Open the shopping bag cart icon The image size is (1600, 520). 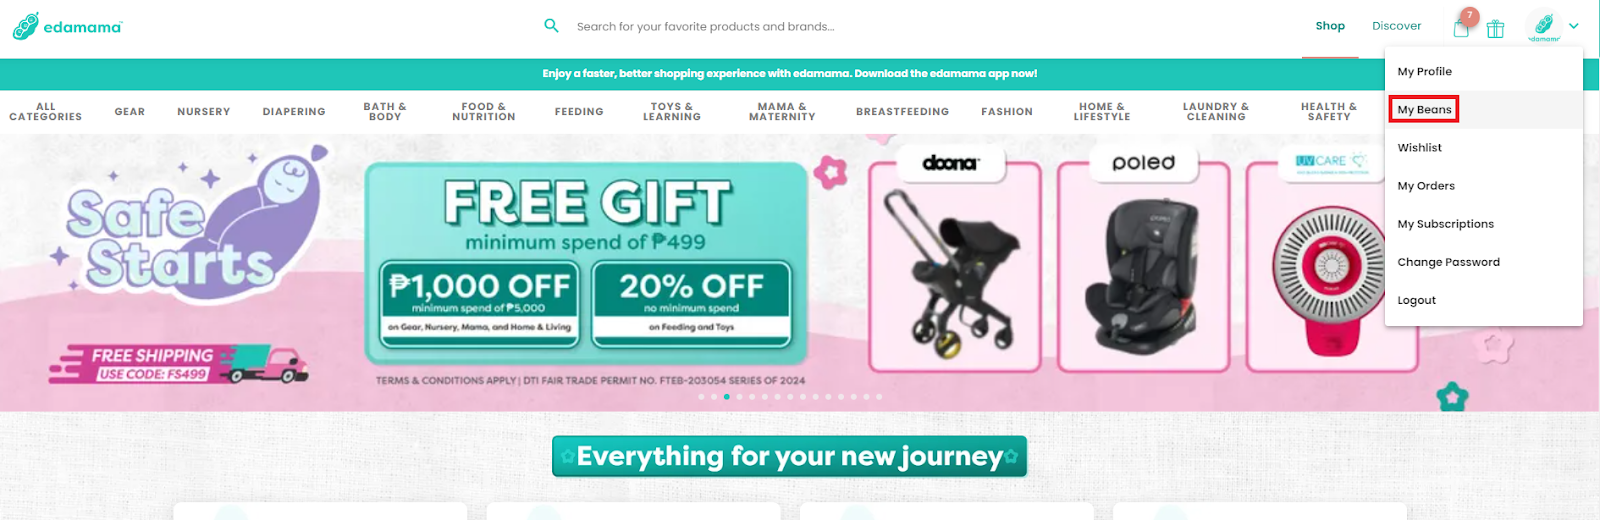coord(1461,28)
